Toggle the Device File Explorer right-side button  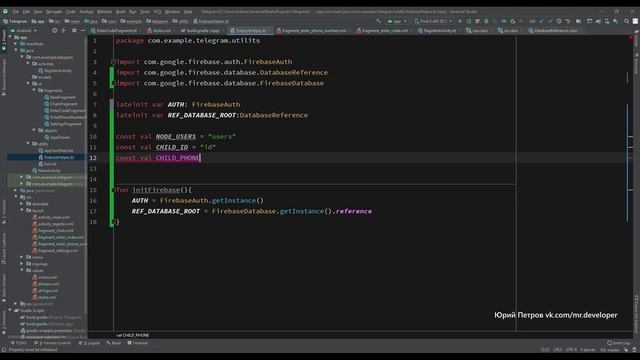[x=636, y=314]
